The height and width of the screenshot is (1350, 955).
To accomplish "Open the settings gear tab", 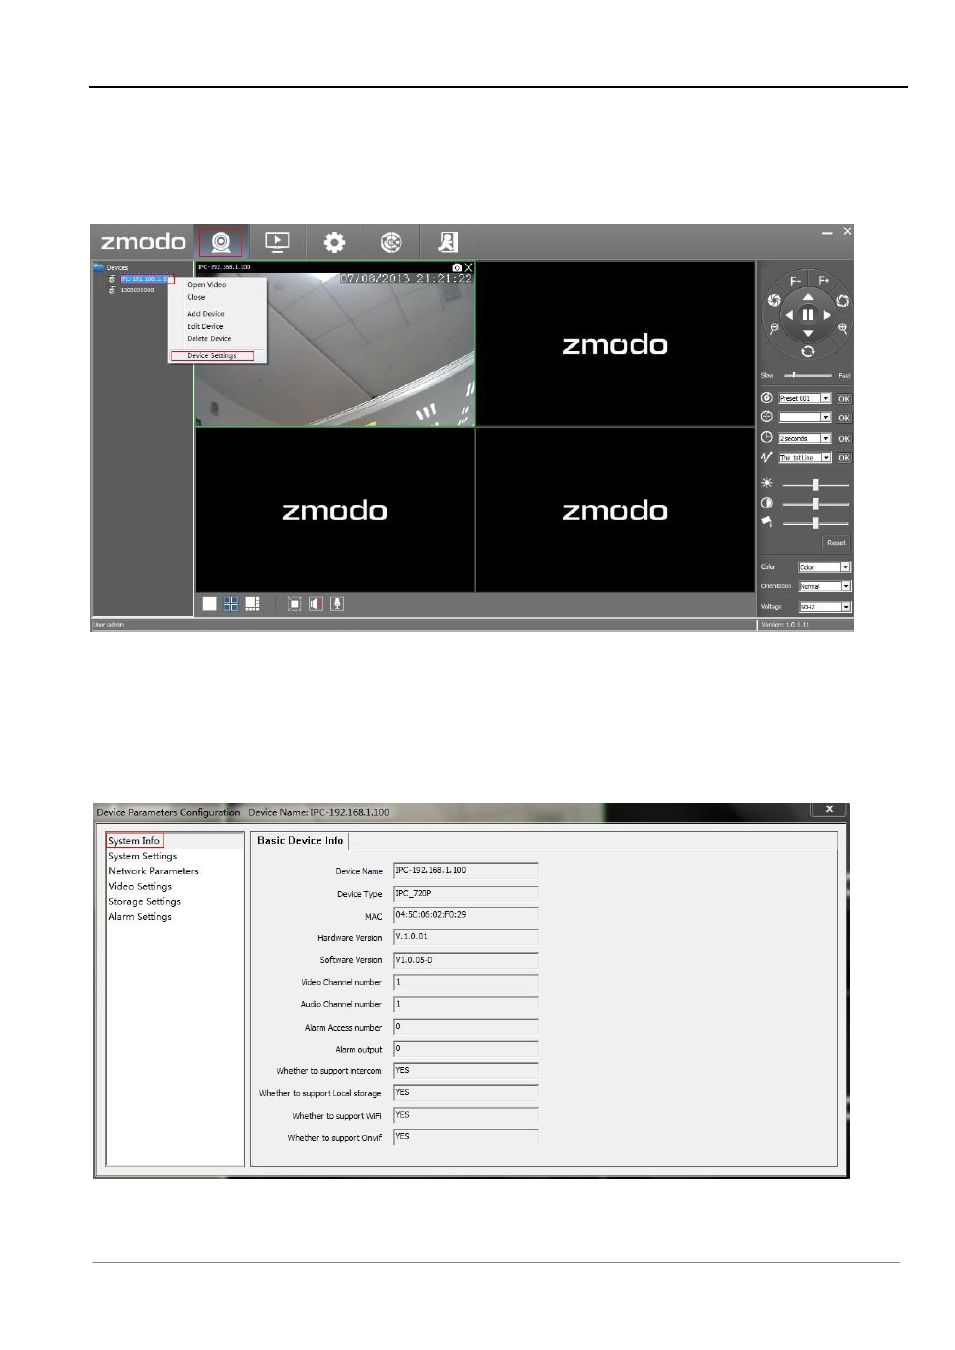I will (x=334, y=242).
